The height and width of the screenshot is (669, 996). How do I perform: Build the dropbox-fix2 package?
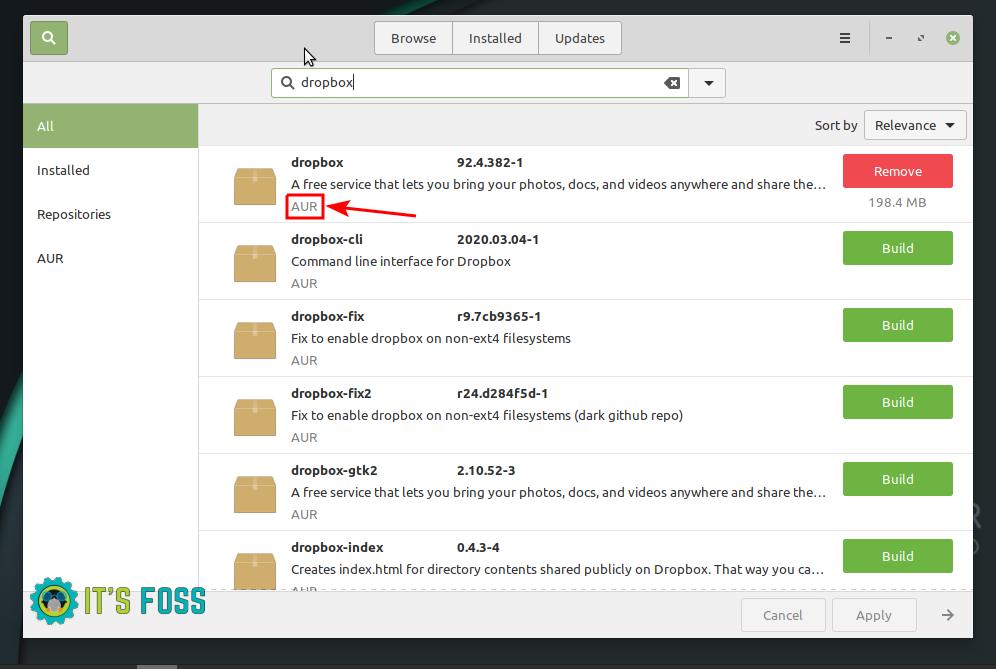(x=897, y=402)
